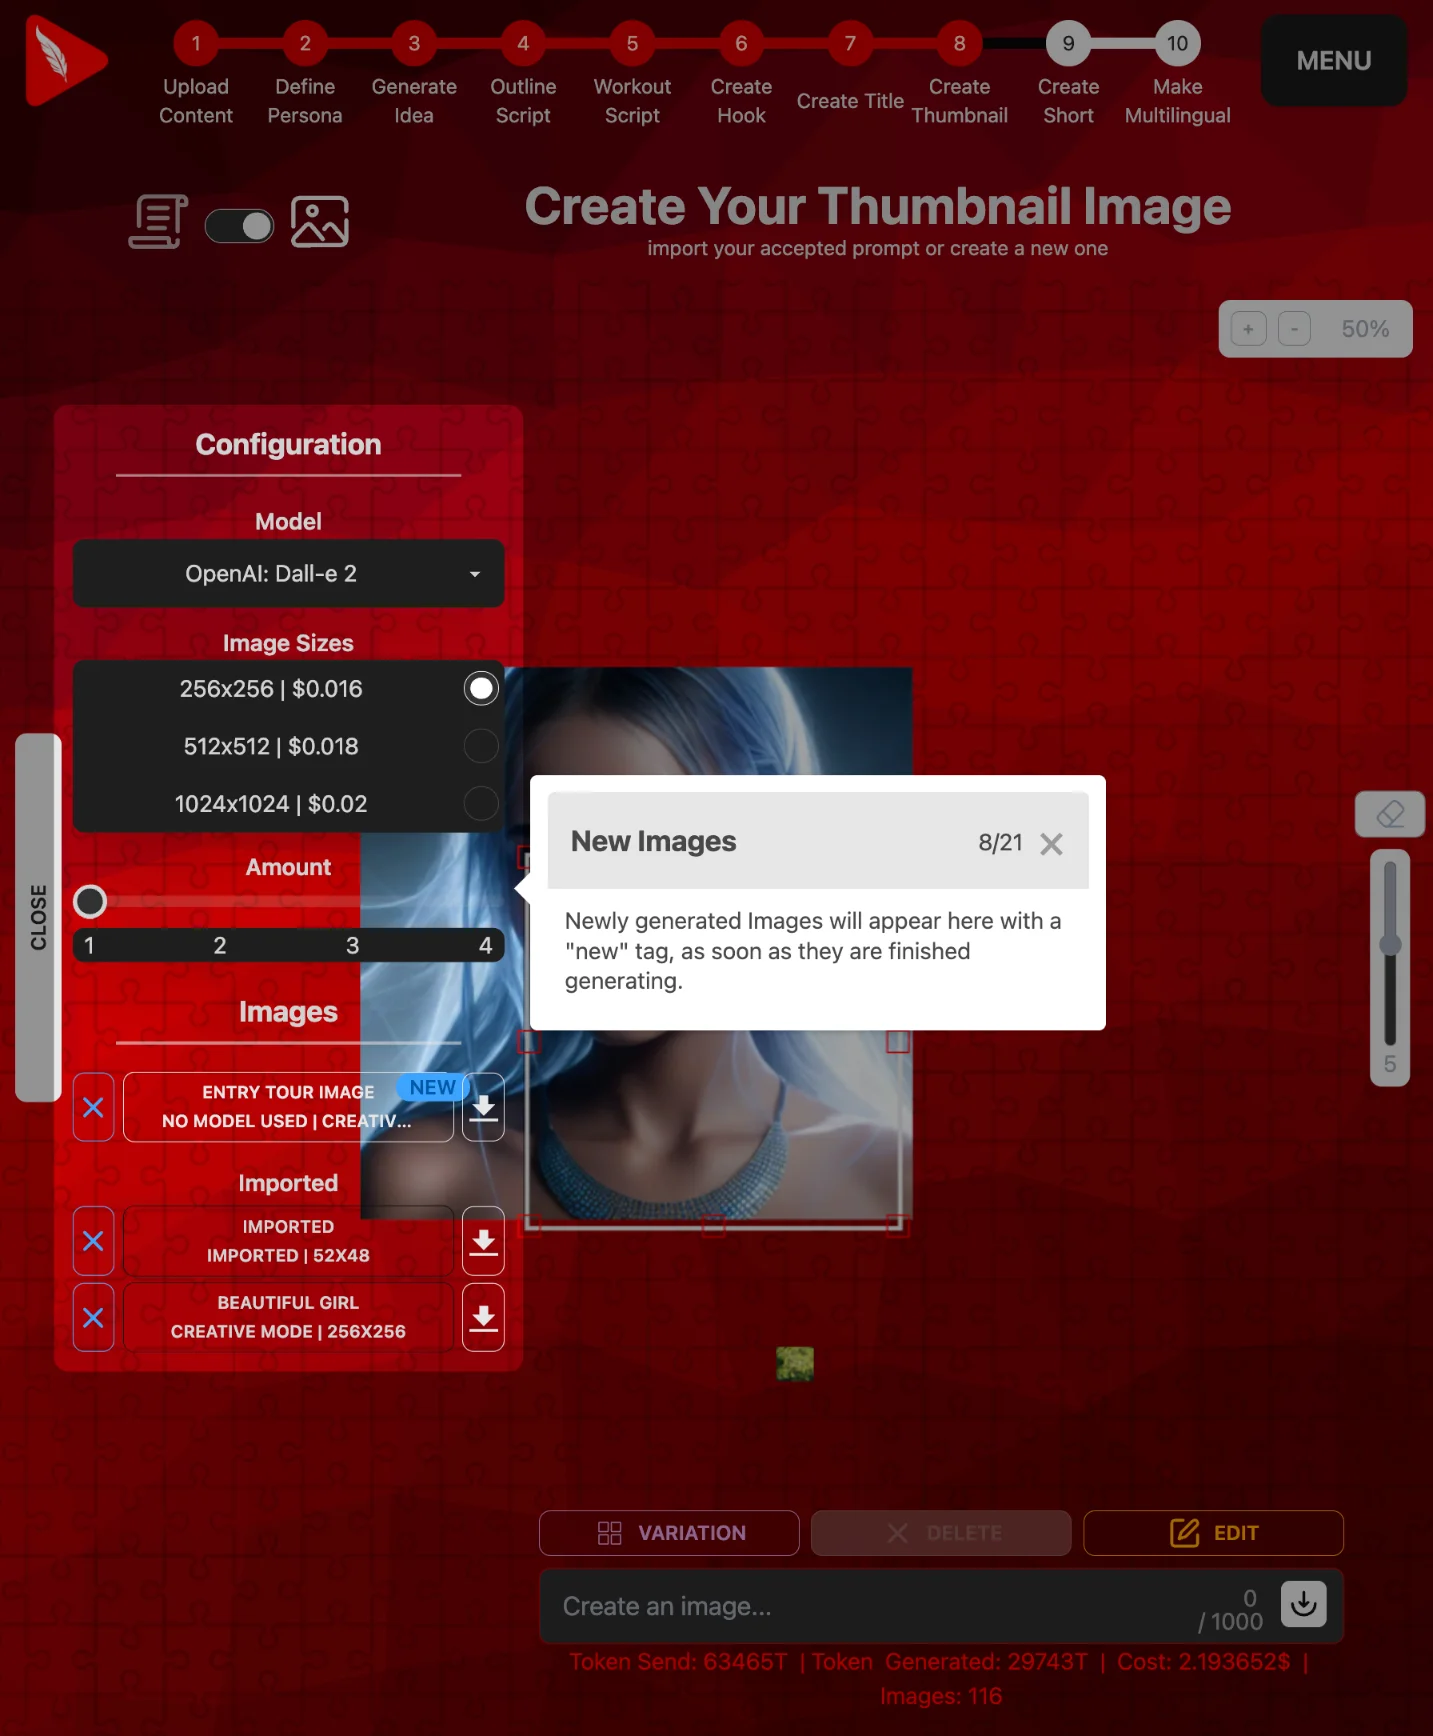This screenshot has height=1736, width=1433.
Task: Go to step 9 Create Short
Action: click(1068, 44)
